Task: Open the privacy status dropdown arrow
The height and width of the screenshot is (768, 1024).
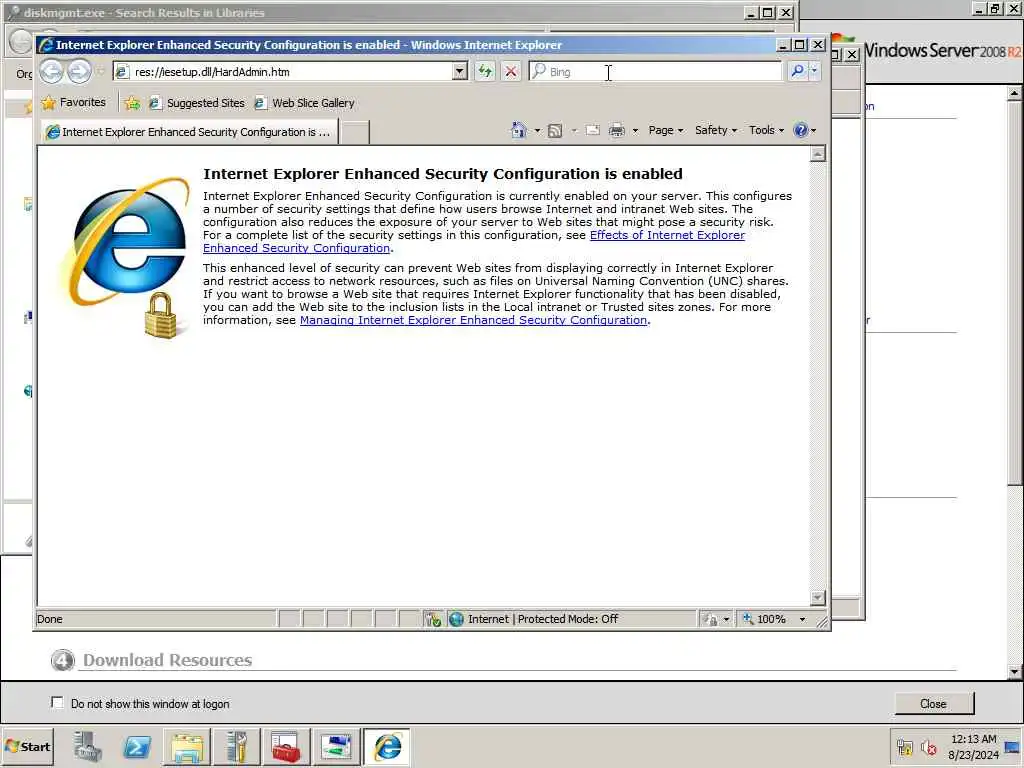Action: 726,619
